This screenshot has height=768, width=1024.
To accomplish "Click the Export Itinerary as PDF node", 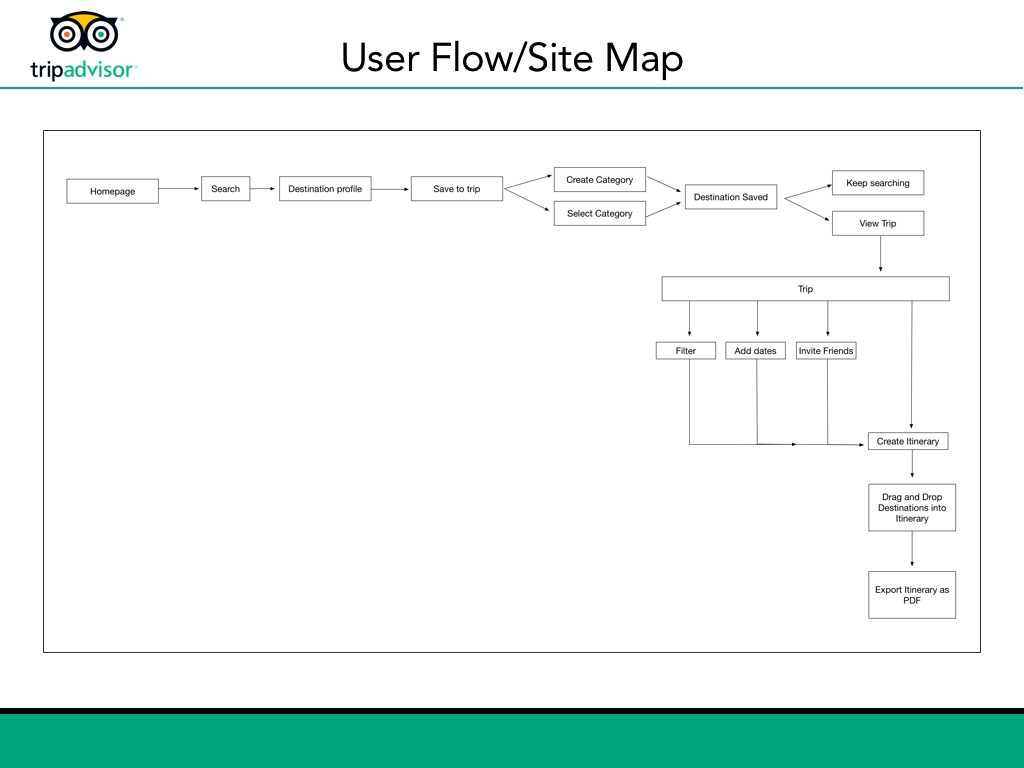I will click(912, 595).
